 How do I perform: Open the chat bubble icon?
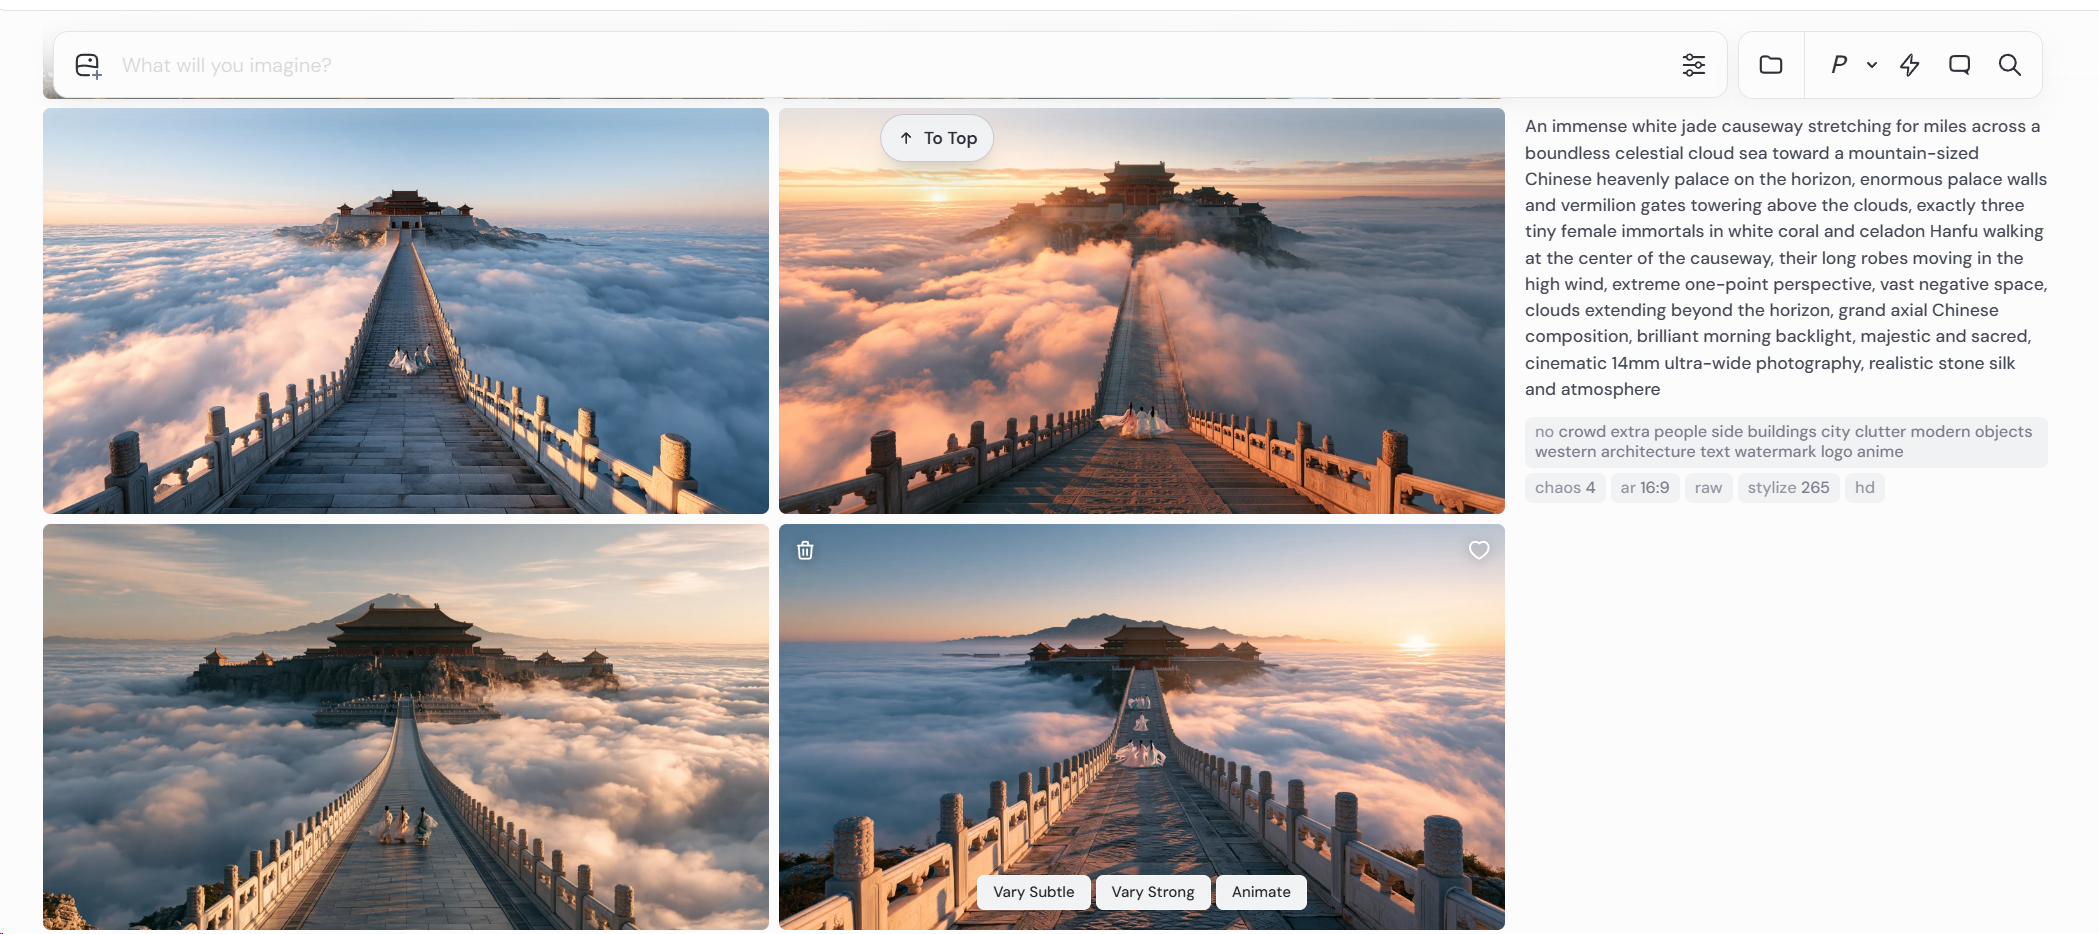point(1960,65)
